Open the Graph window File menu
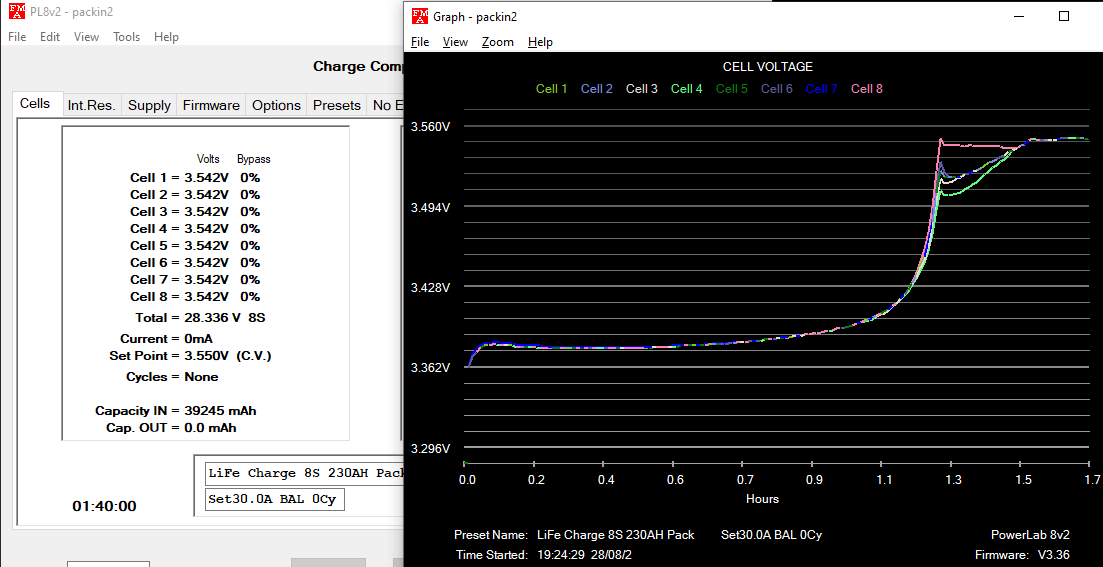Image resolution: width=1103 pixels, height=567 pixels. [420, 42]
